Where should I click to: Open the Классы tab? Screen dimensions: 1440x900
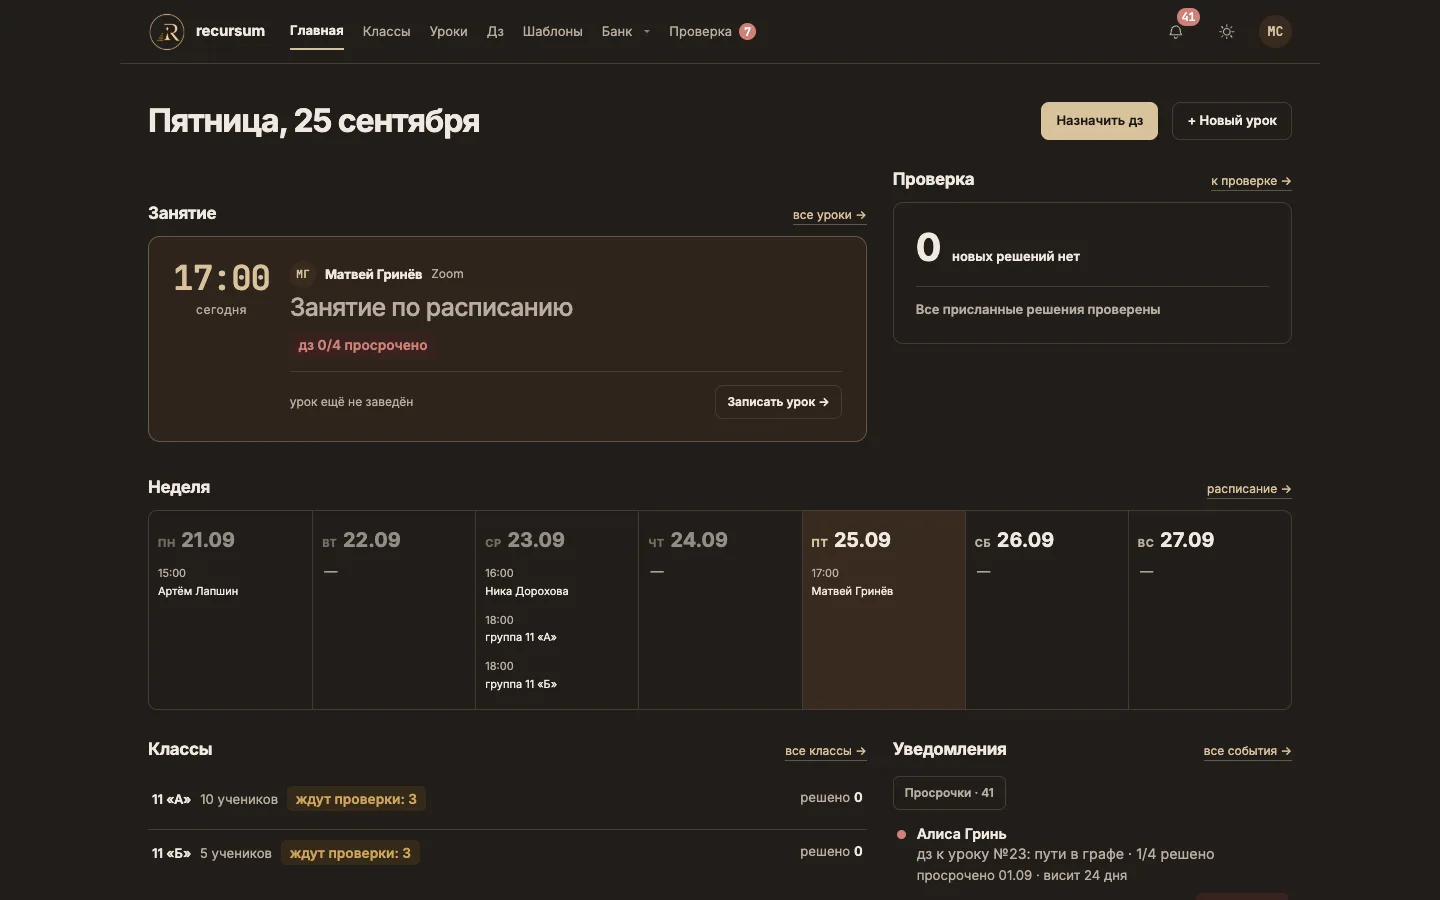[x=386, y=32]
